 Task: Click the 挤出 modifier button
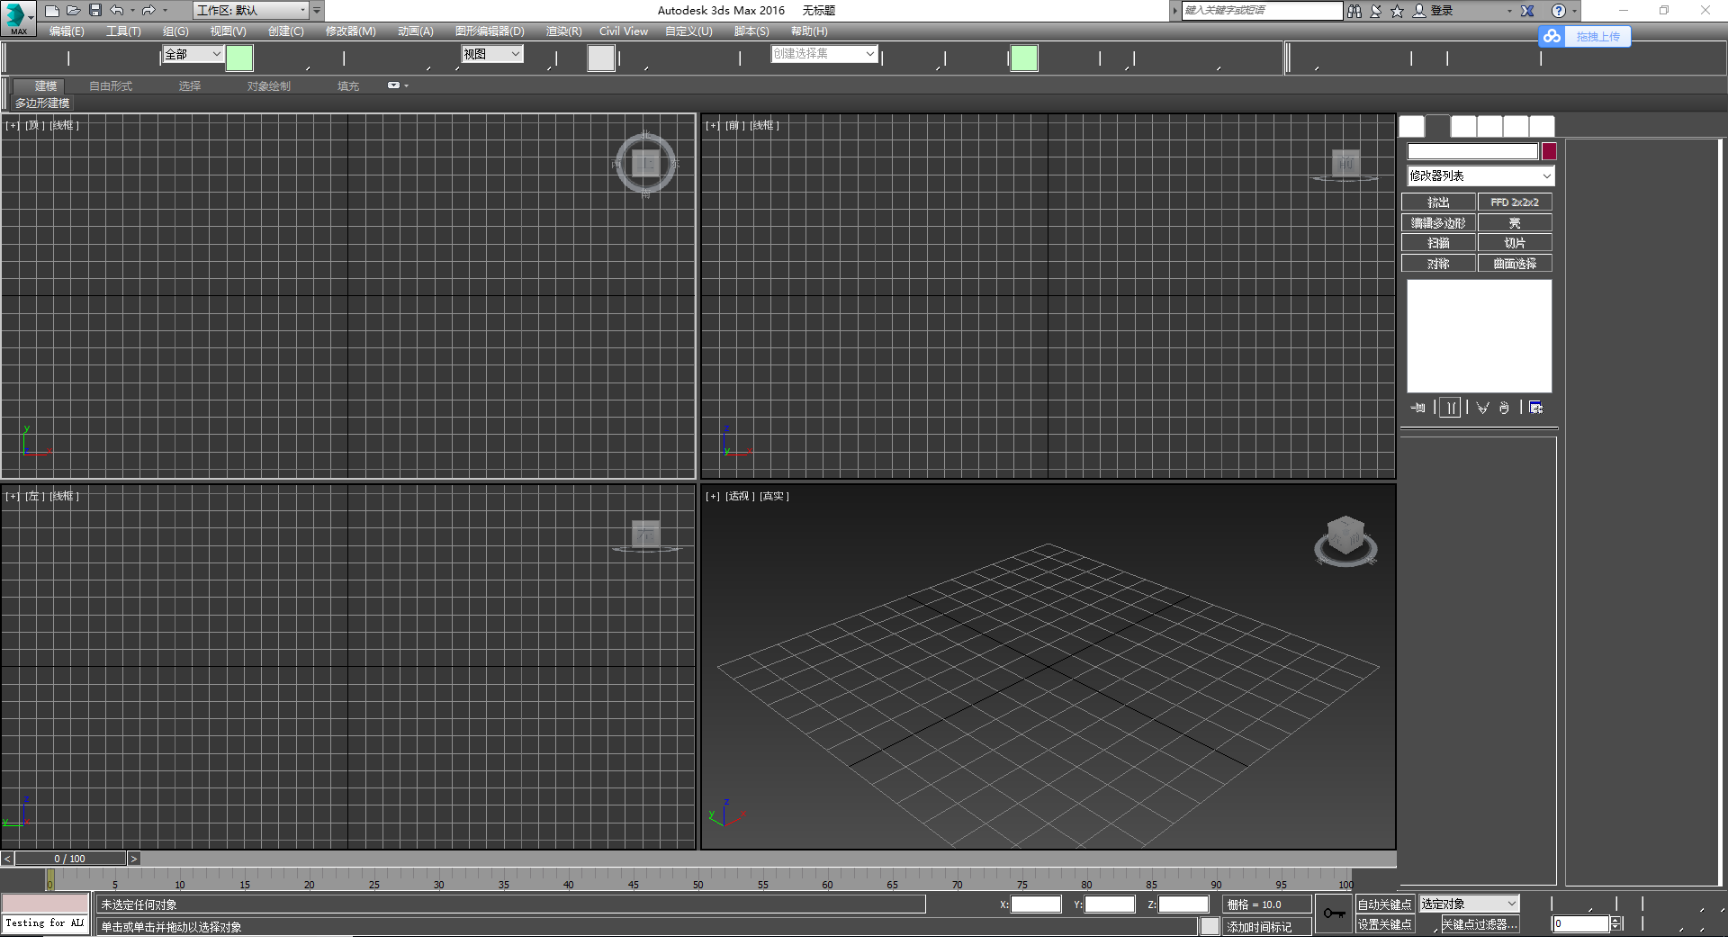pyautogui.click(x=1438, y=202)
